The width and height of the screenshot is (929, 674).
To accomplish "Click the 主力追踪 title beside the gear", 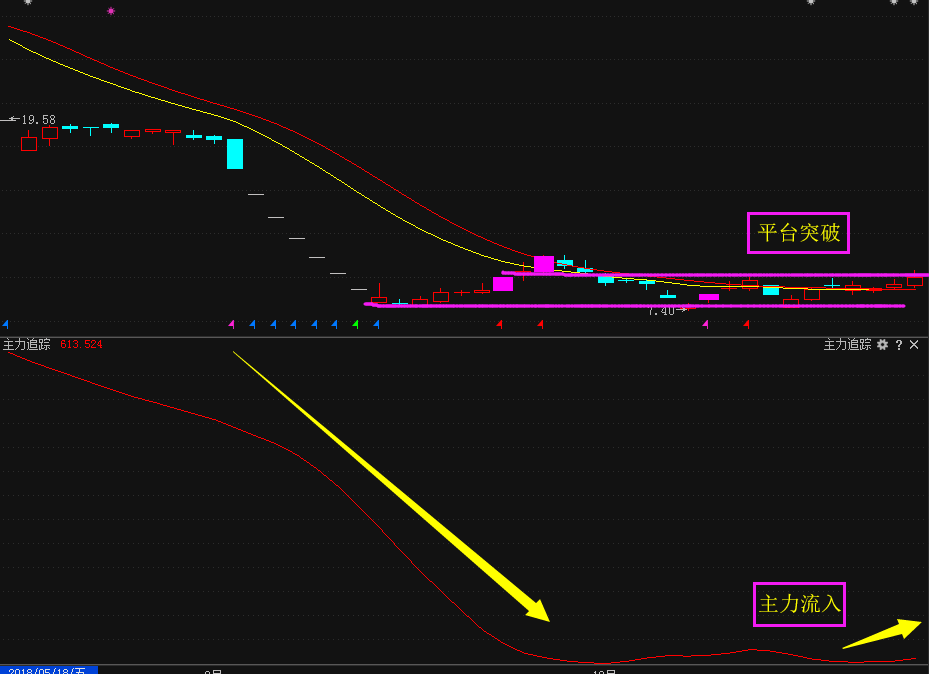I will pos(847,345).
